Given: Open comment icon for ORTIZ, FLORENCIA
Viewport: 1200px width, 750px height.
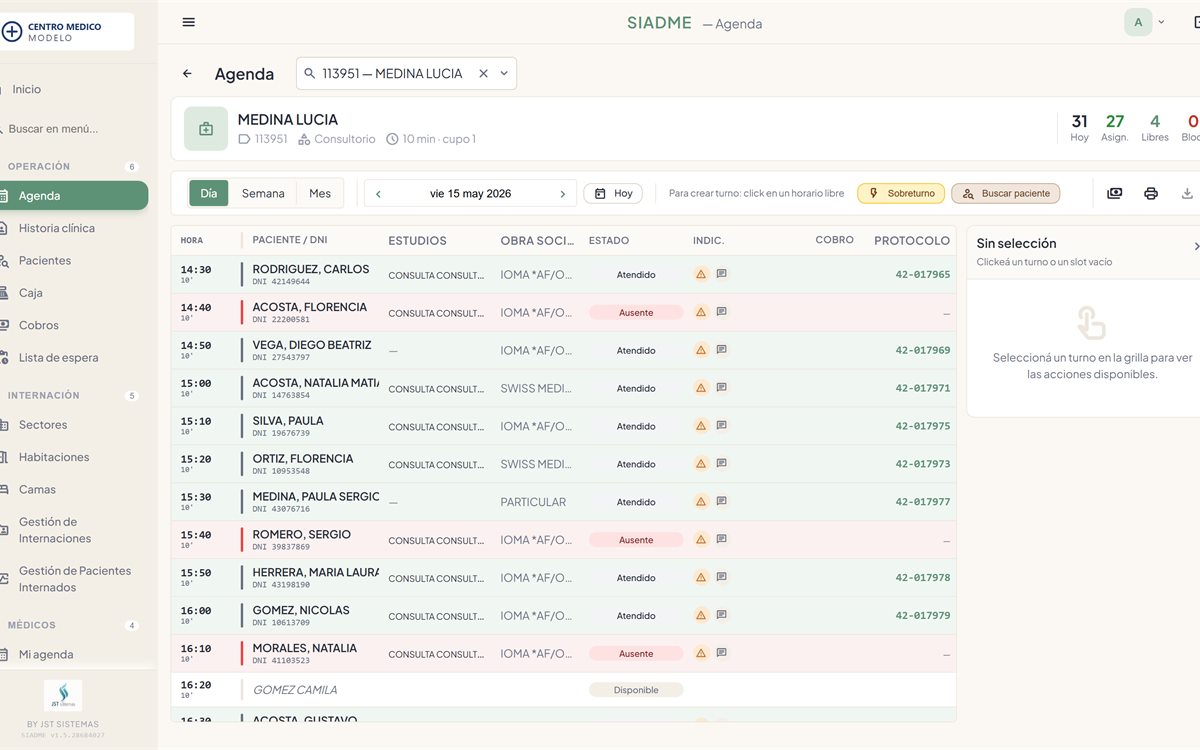Looking at the screenshot, I should 721,464.
